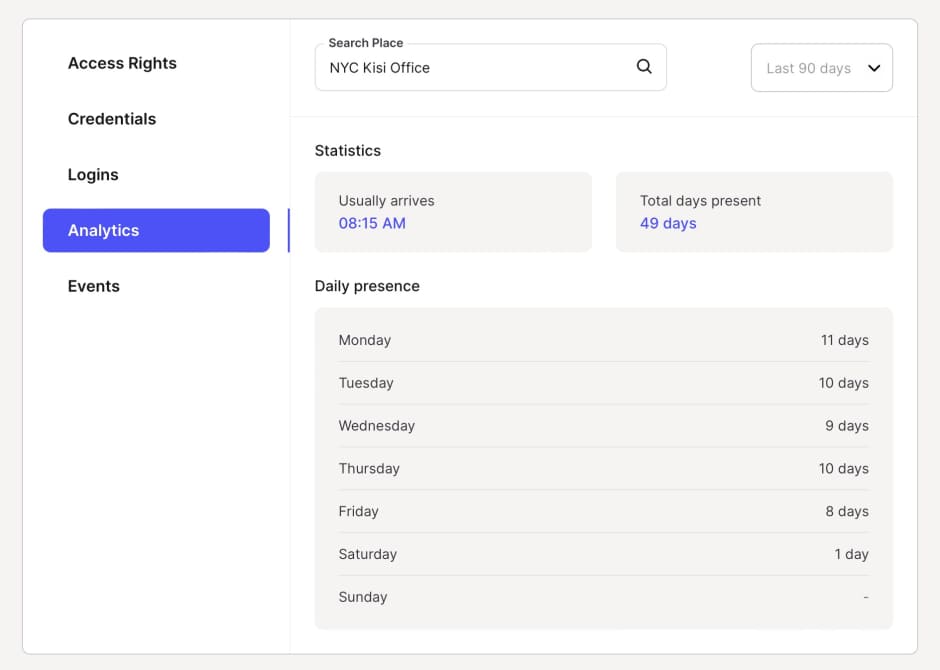Click the Friday row label

(358, 511)
